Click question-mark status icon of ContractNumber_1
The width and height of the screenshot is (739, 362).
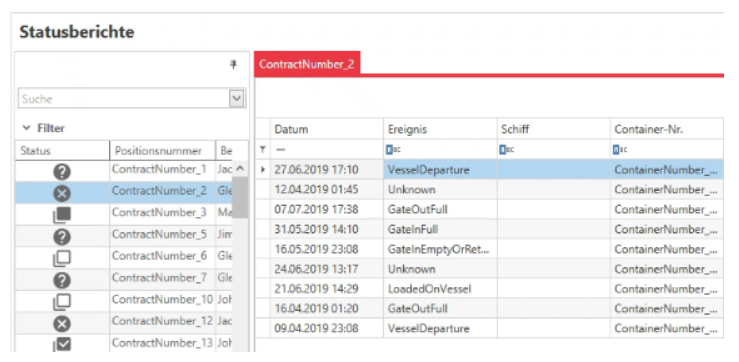62,172
